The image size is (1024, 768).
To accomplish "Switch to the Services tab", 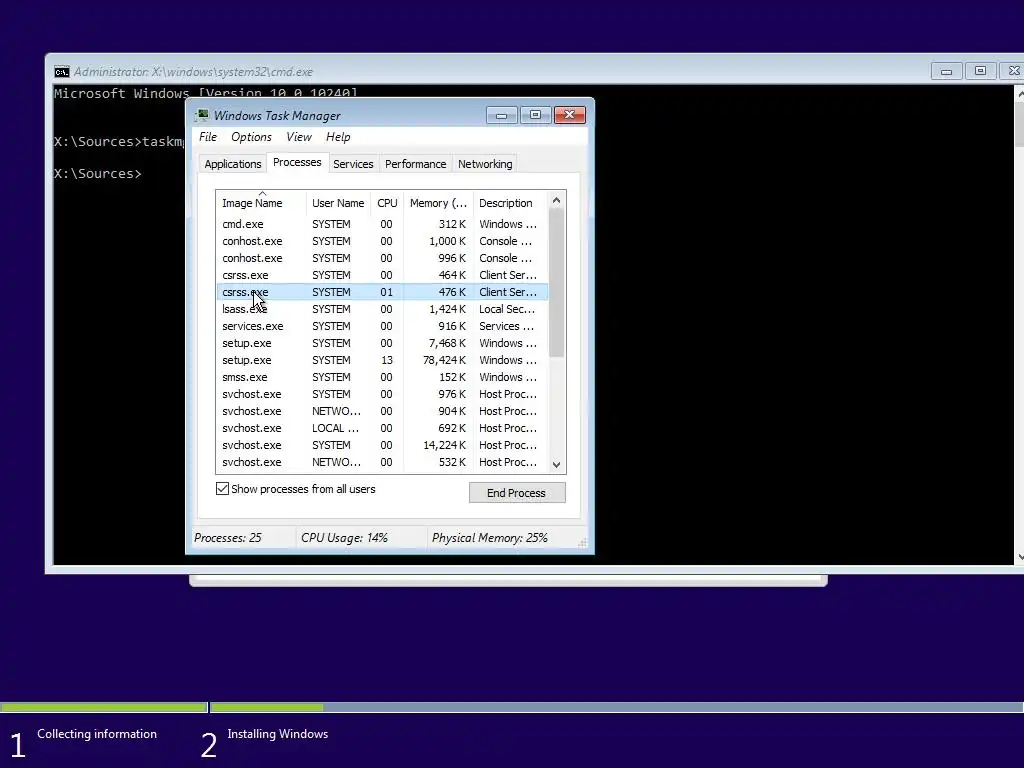I will tap(353, 164).
